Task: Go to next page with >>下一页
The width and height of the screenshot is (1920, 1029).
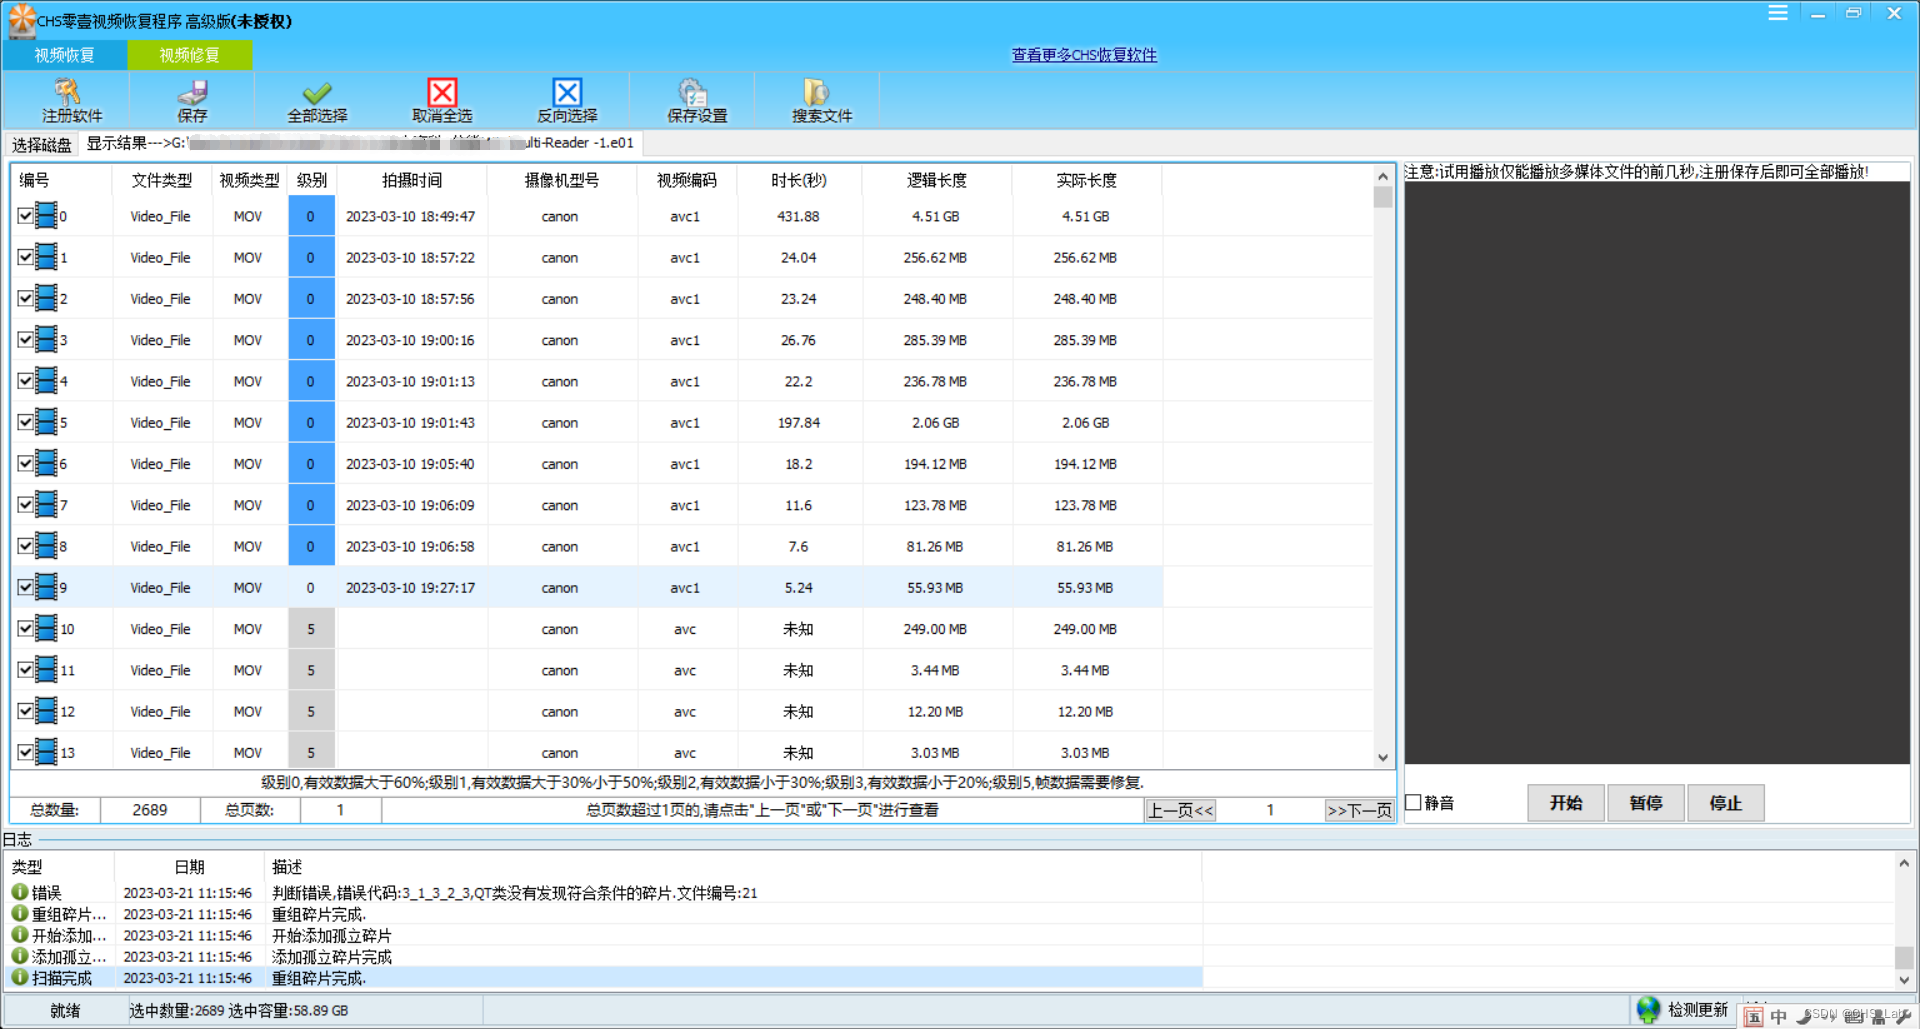Action: click(x=1360, y=810)
